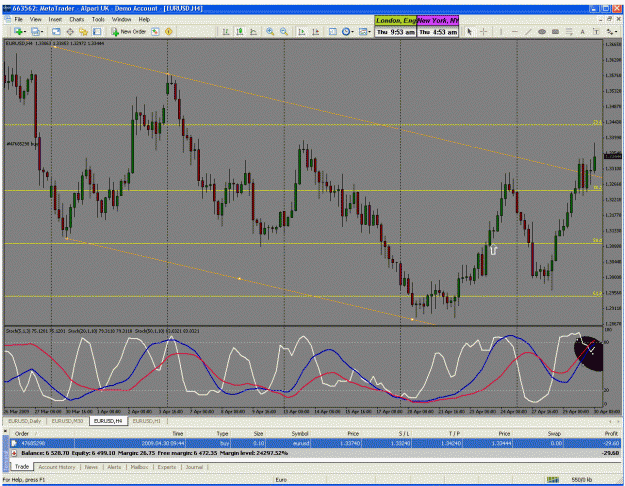Select the Text 'A' tool
Image resolution: width=625 pixels, height=486 pixels.
[582, 31]
